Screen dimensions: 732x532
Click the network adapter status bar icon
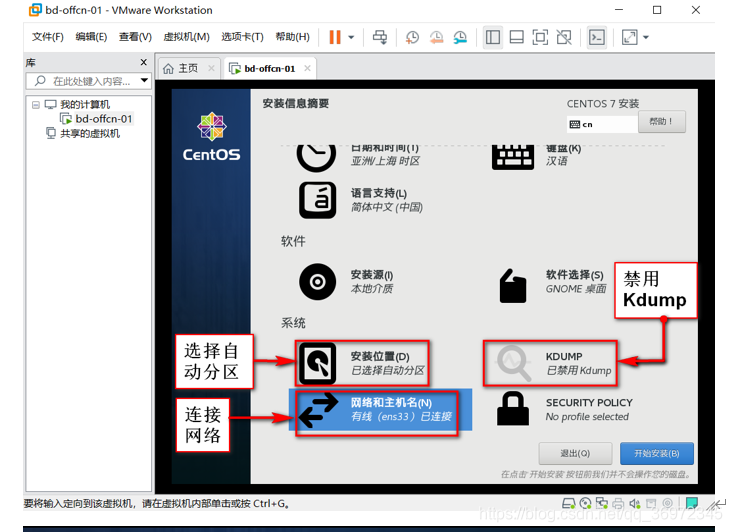tap(602, 503)
